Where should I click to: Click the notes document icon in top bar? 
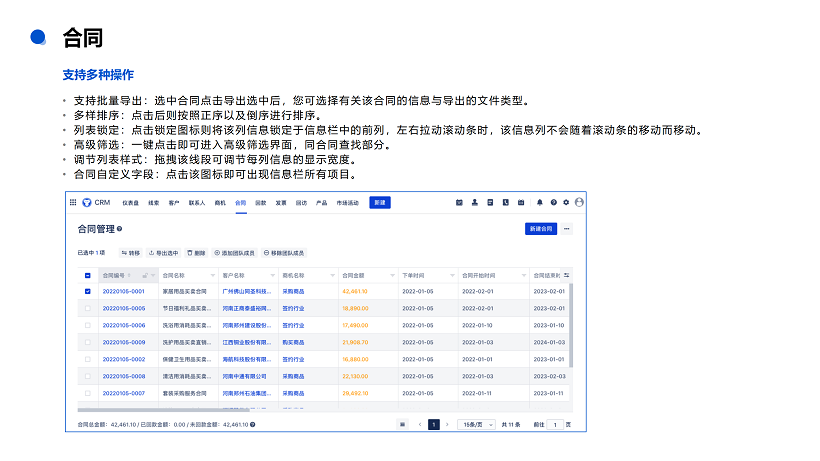pyautogui.click(x=490, y=202)
